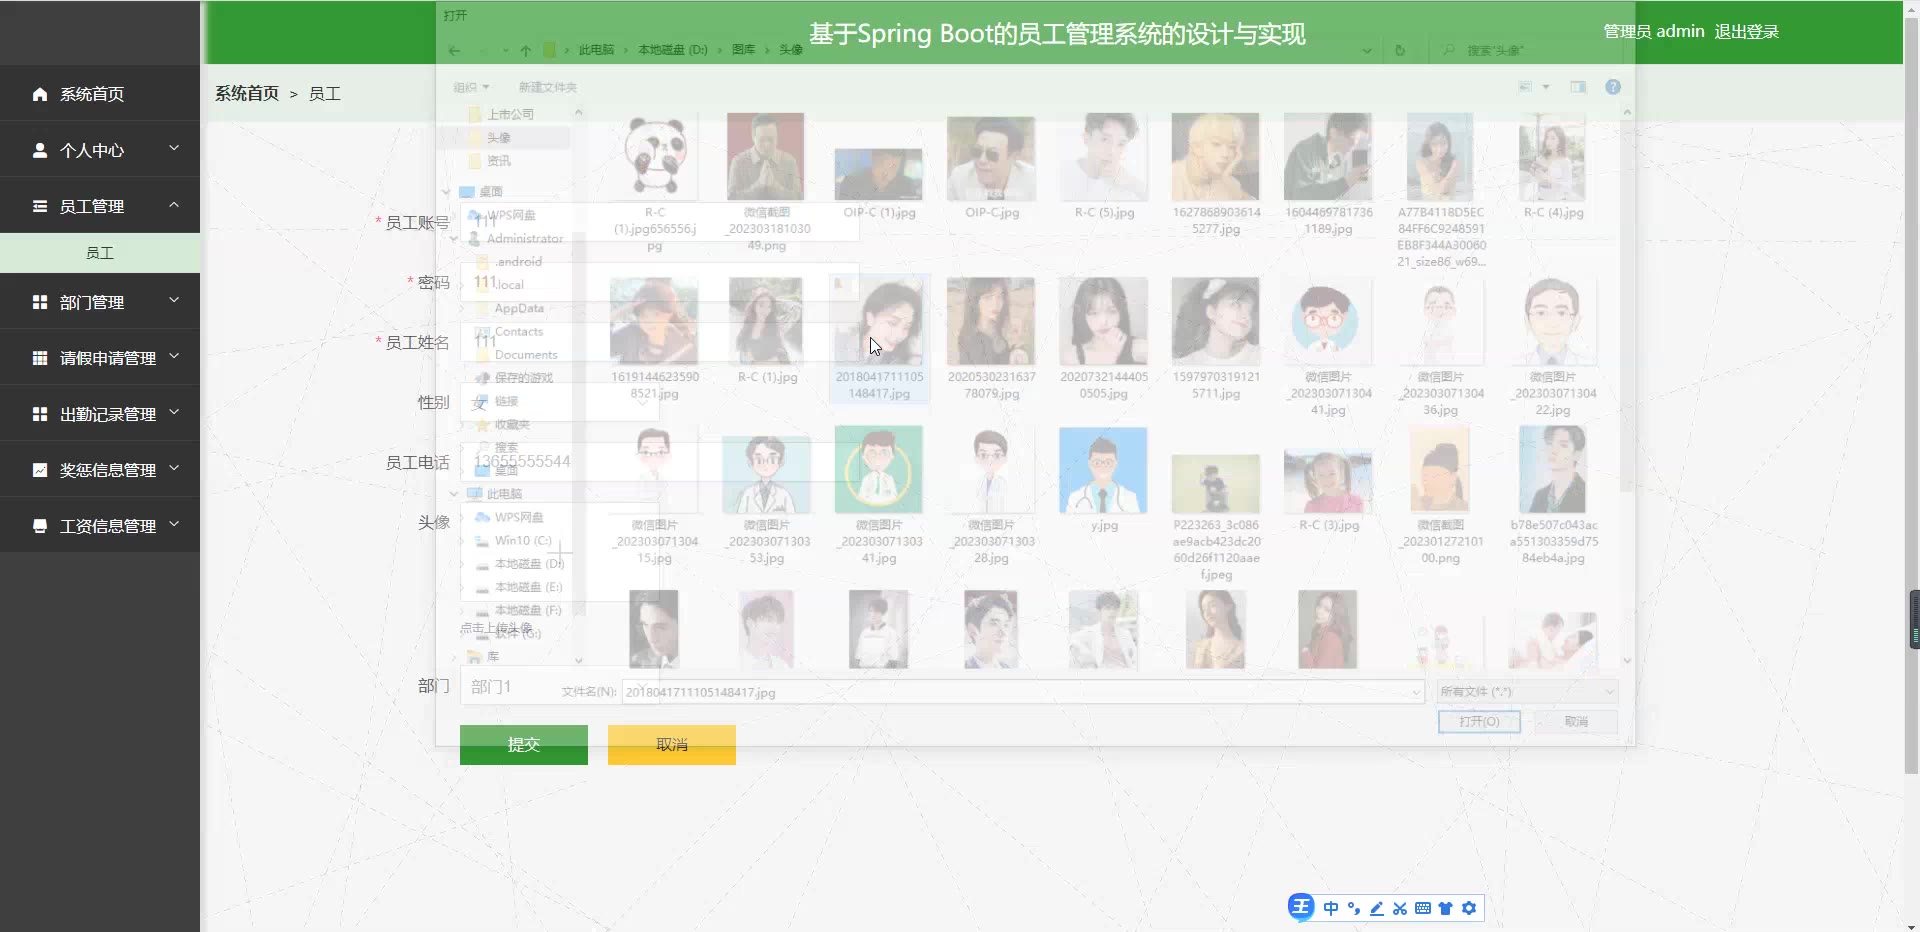Click the 图库 breadcrumb in the dialog address bar
Viewport: 1920px width, 932px height.
point(744,50)
